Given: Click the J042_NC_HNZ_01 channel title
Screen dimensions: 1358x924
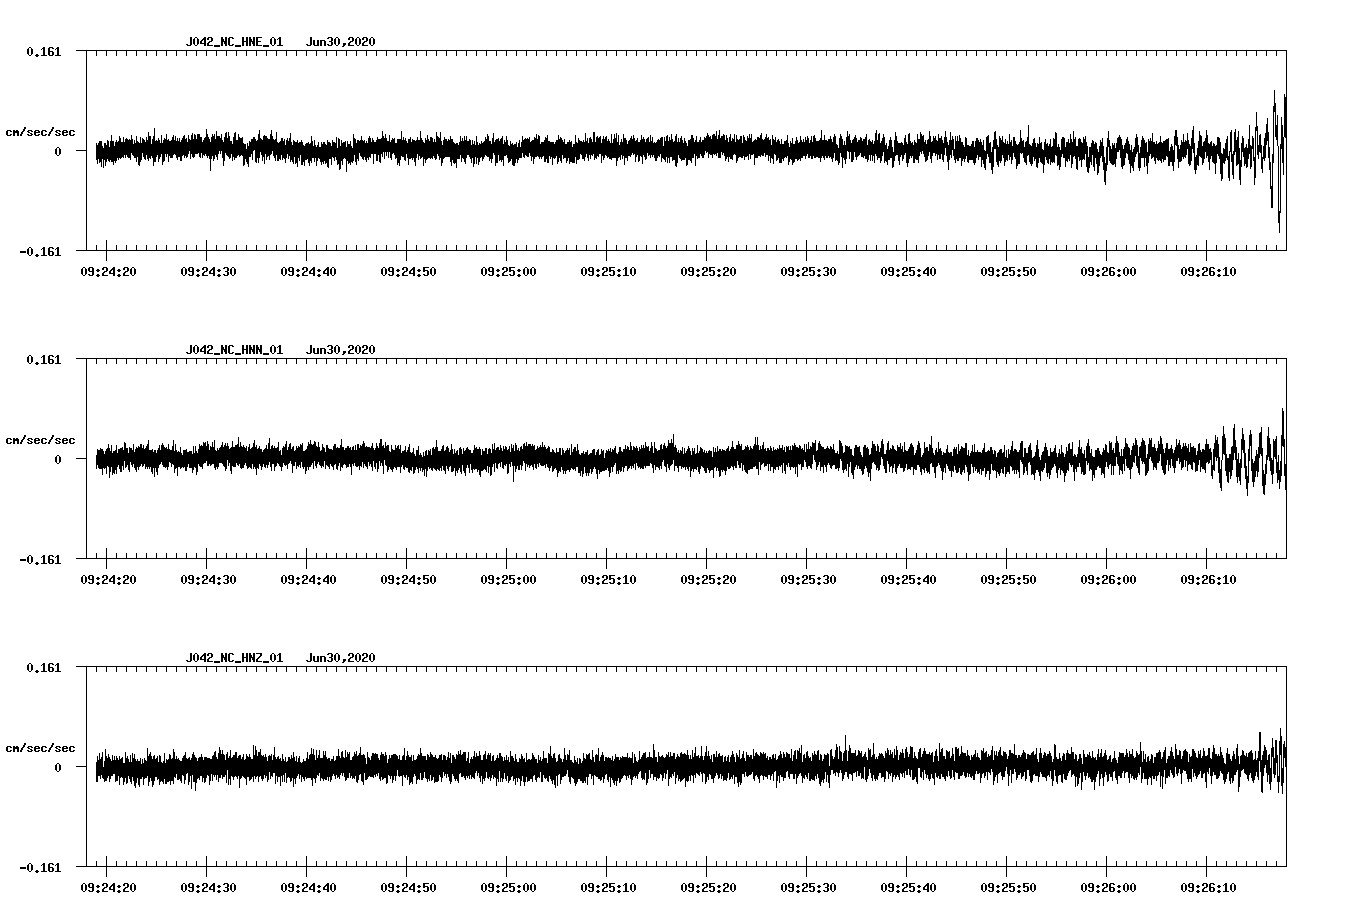Looking at the screenshot, I should coord(234,658).
